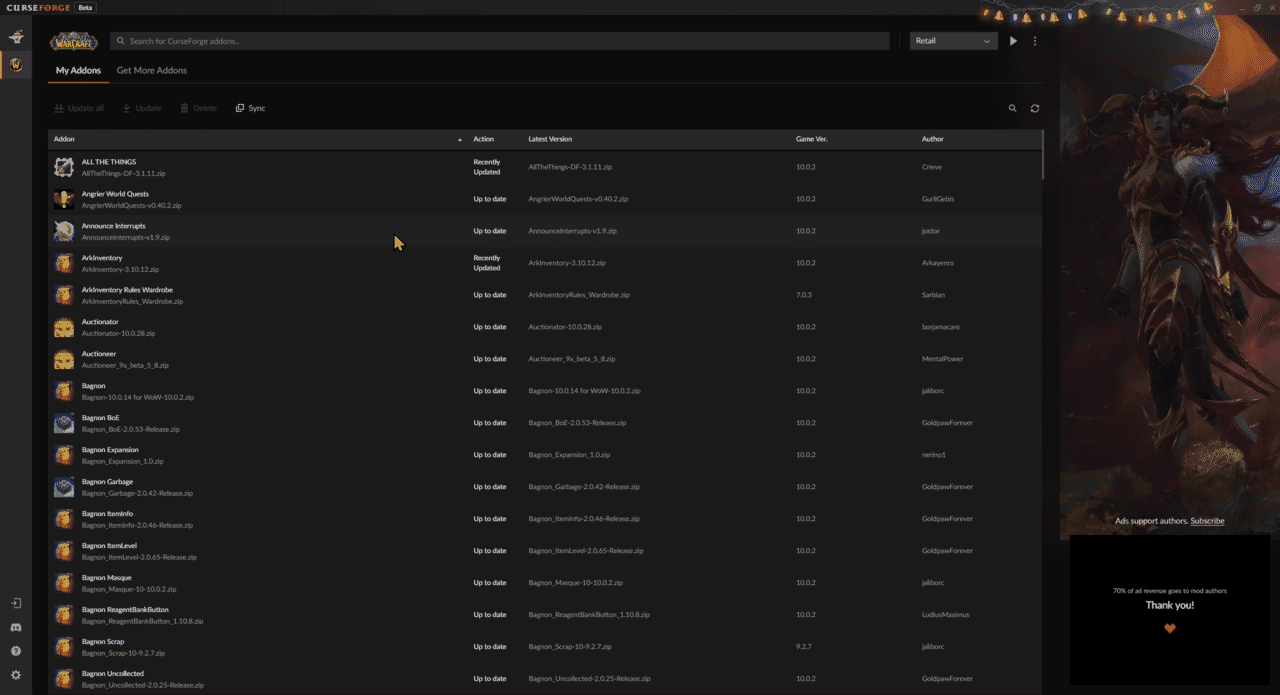Screen dimensions: 1280x695
Task: Open the Discord icon near the sidebar bottom
Action: click(15, 627)
